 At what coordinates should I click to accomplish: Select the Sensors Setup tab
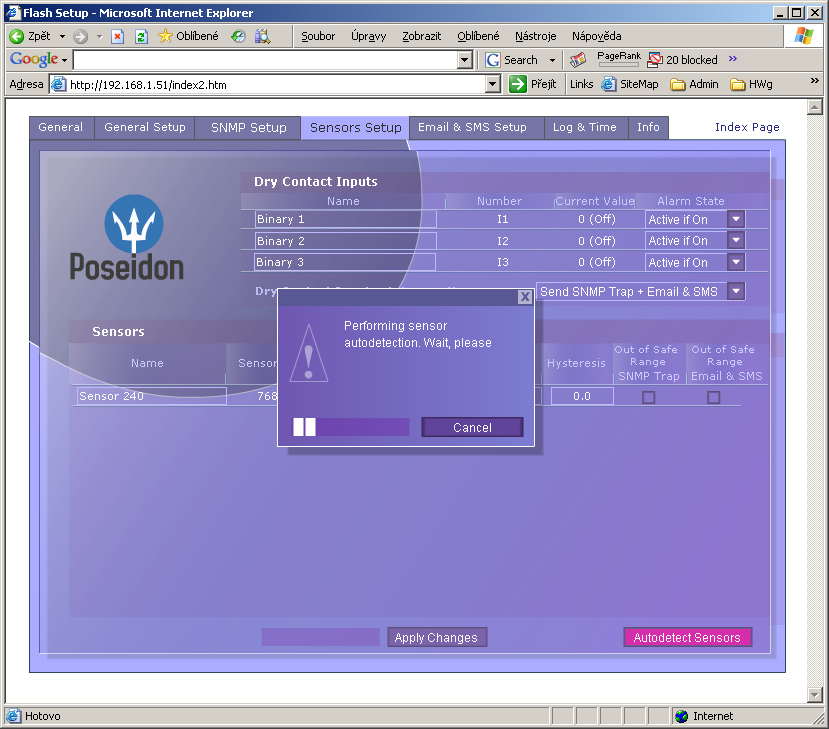355,127
